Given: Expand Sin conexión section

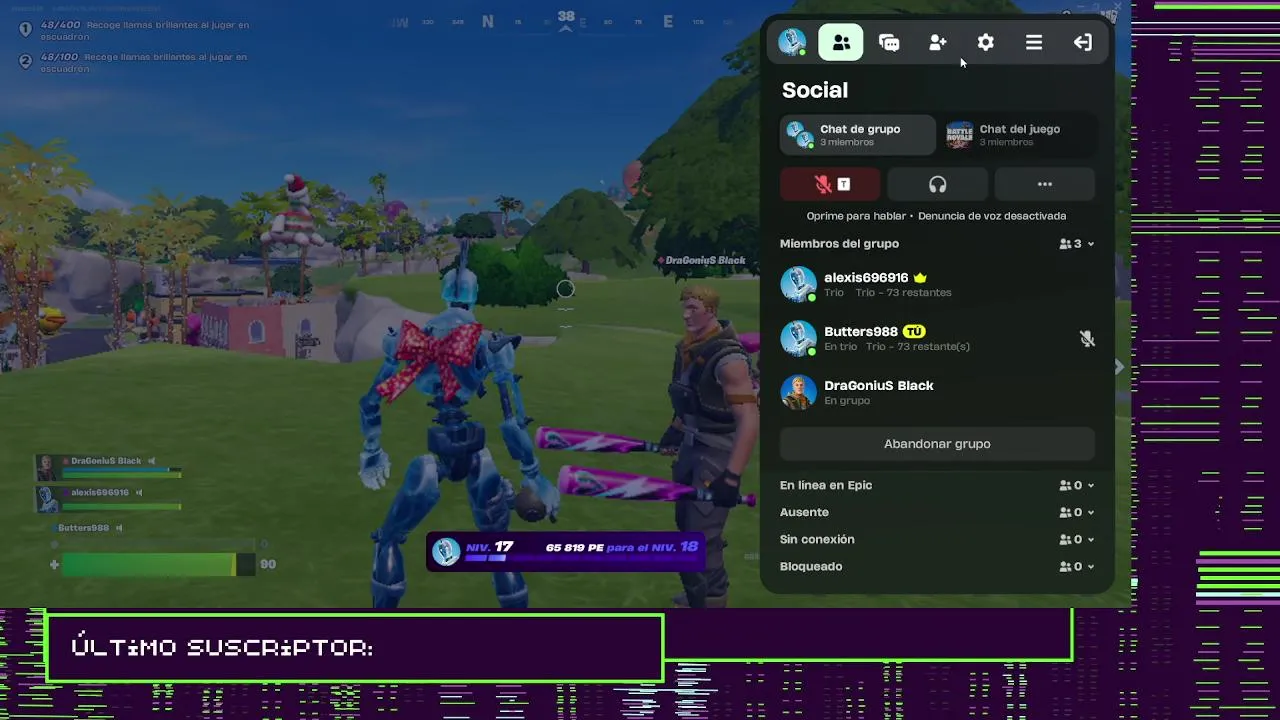Looking at the screenshot, I should point(937,539).
